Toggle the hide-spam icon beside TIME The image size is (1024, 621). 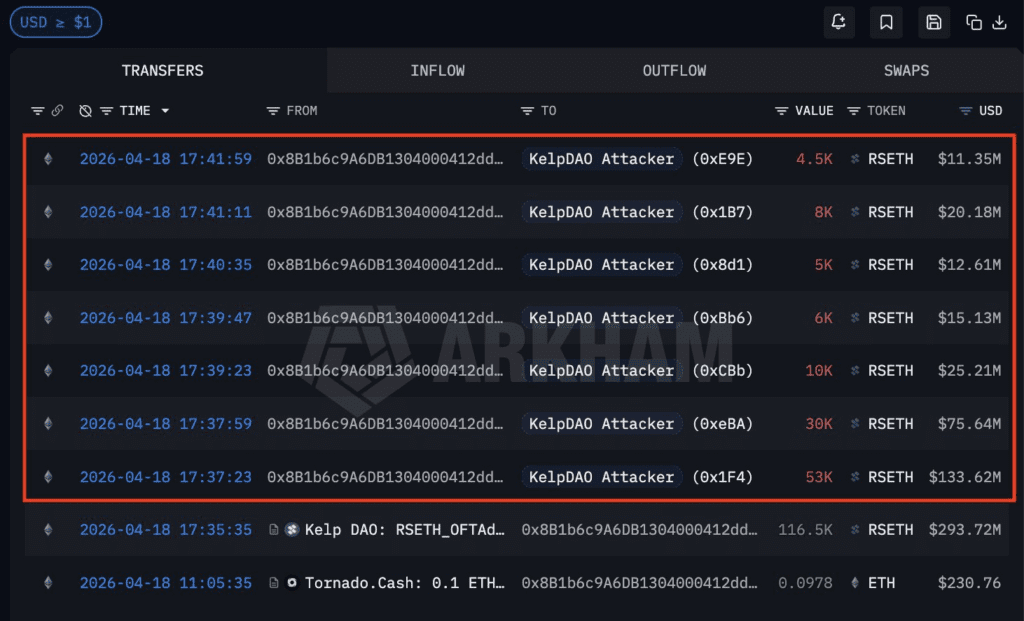pos(85,111)
